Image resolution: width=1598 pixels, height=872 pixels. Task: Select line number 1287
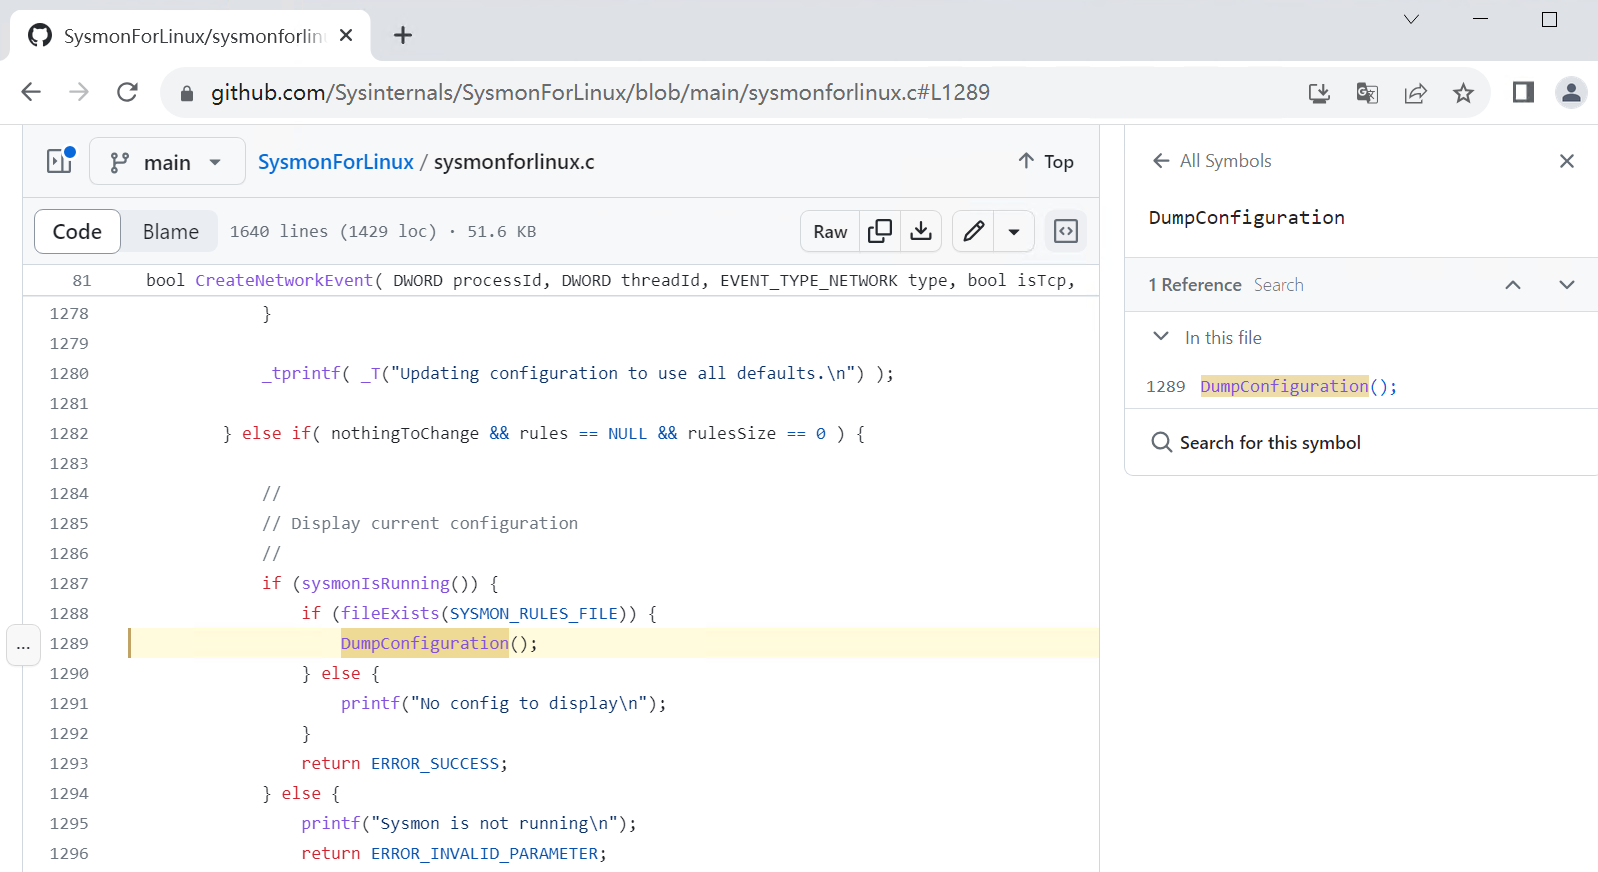click(x=69, y=583)
